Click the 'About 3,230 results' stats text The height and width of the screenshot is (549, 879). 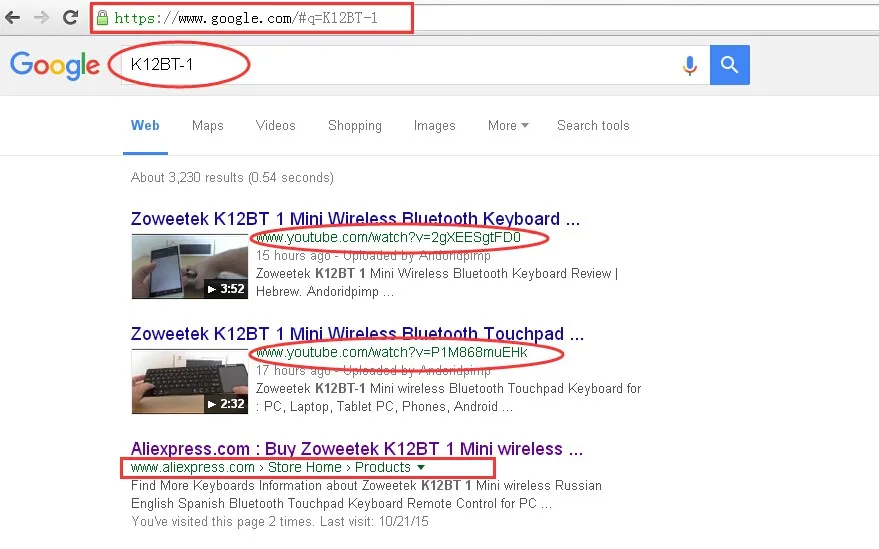coord(232,178)
